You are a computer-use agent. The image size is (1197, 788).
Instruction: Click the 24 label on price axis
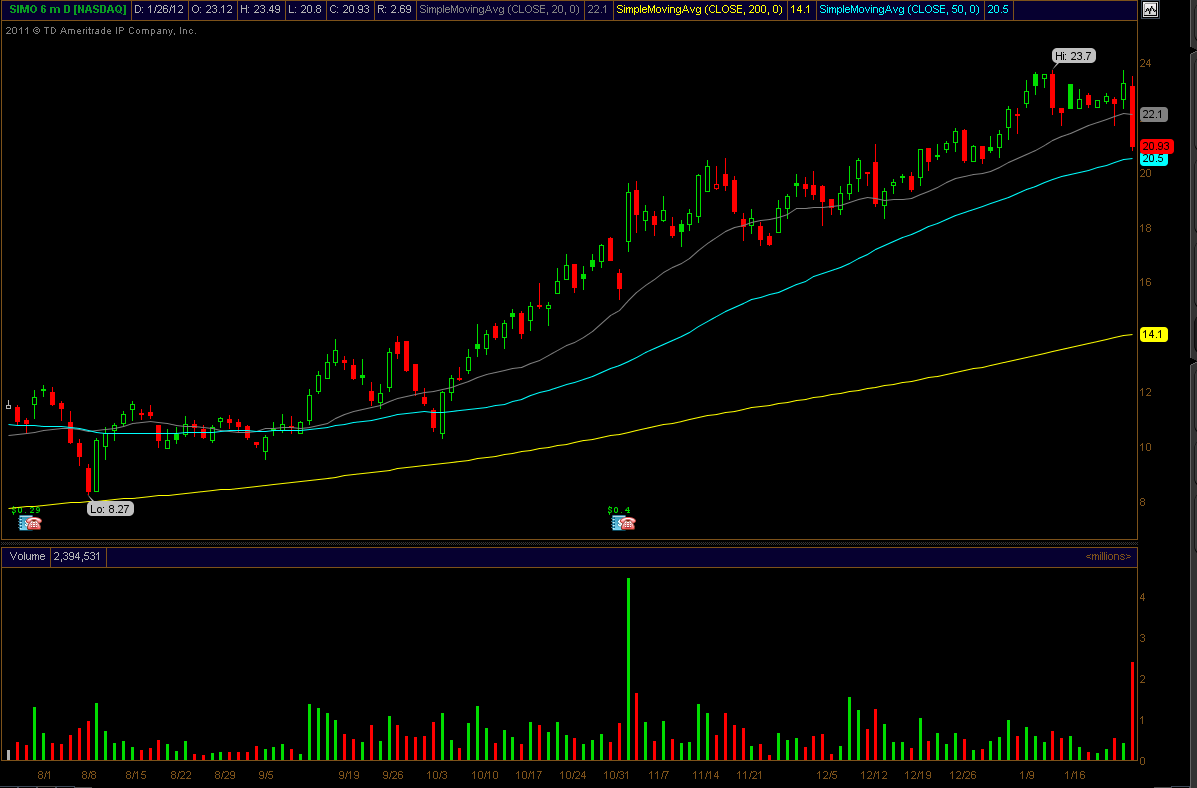[1145, 63]
